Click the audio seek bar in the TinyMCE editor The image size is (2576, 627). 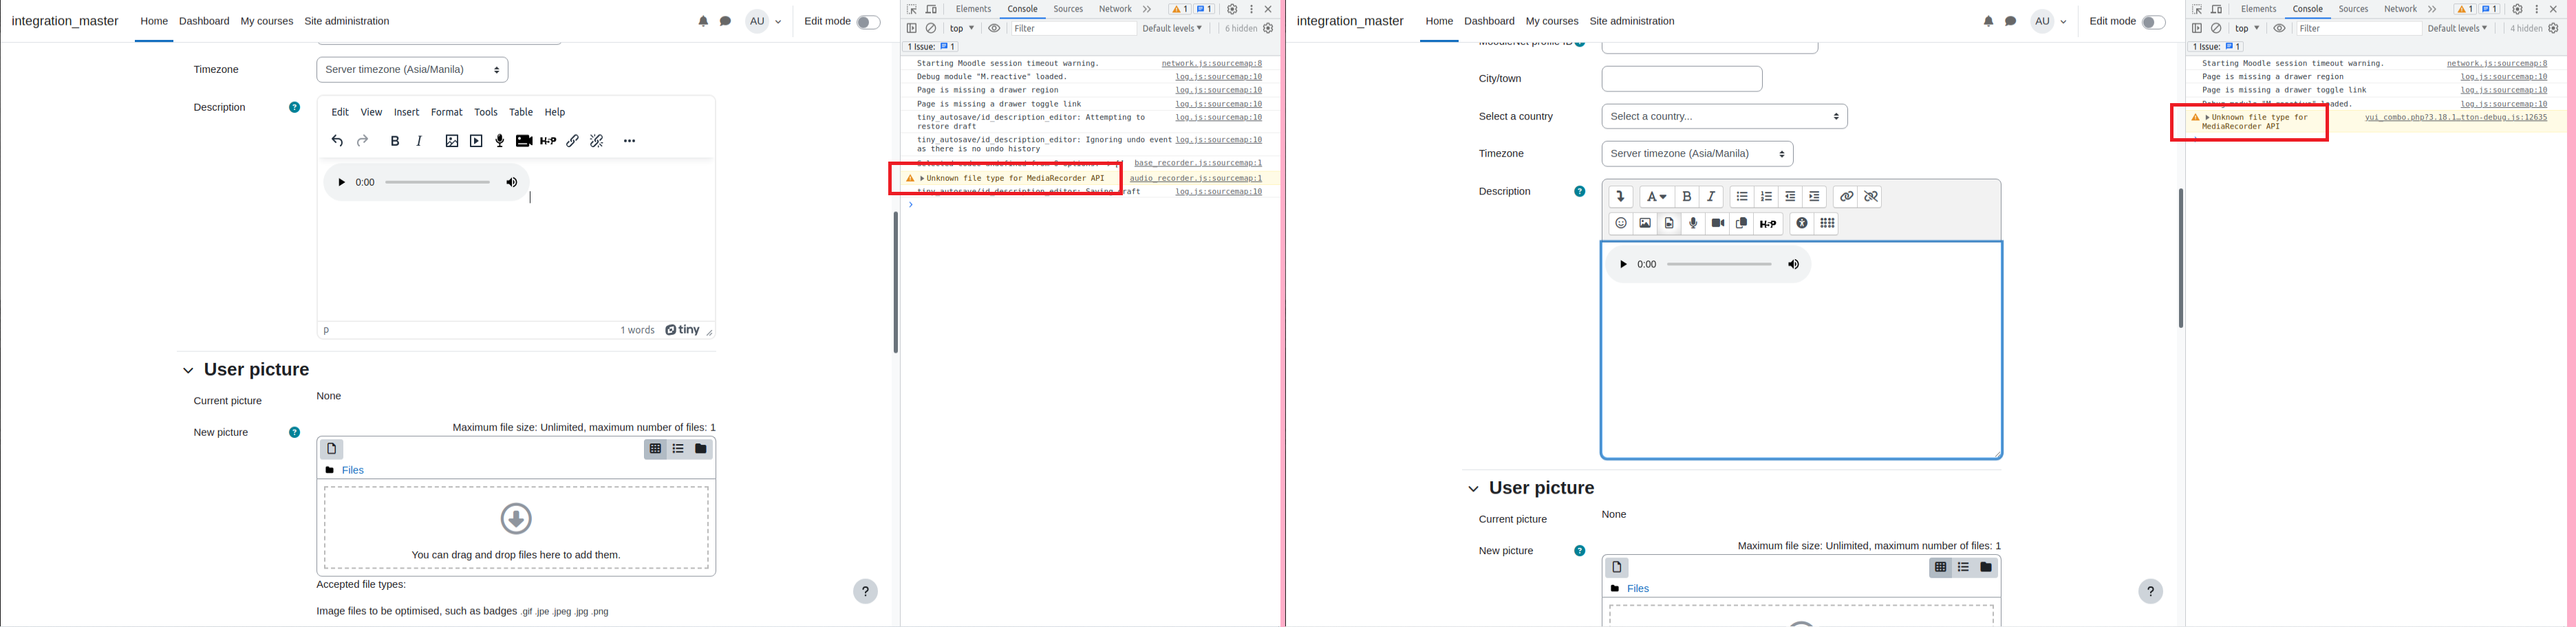[437, 183]
